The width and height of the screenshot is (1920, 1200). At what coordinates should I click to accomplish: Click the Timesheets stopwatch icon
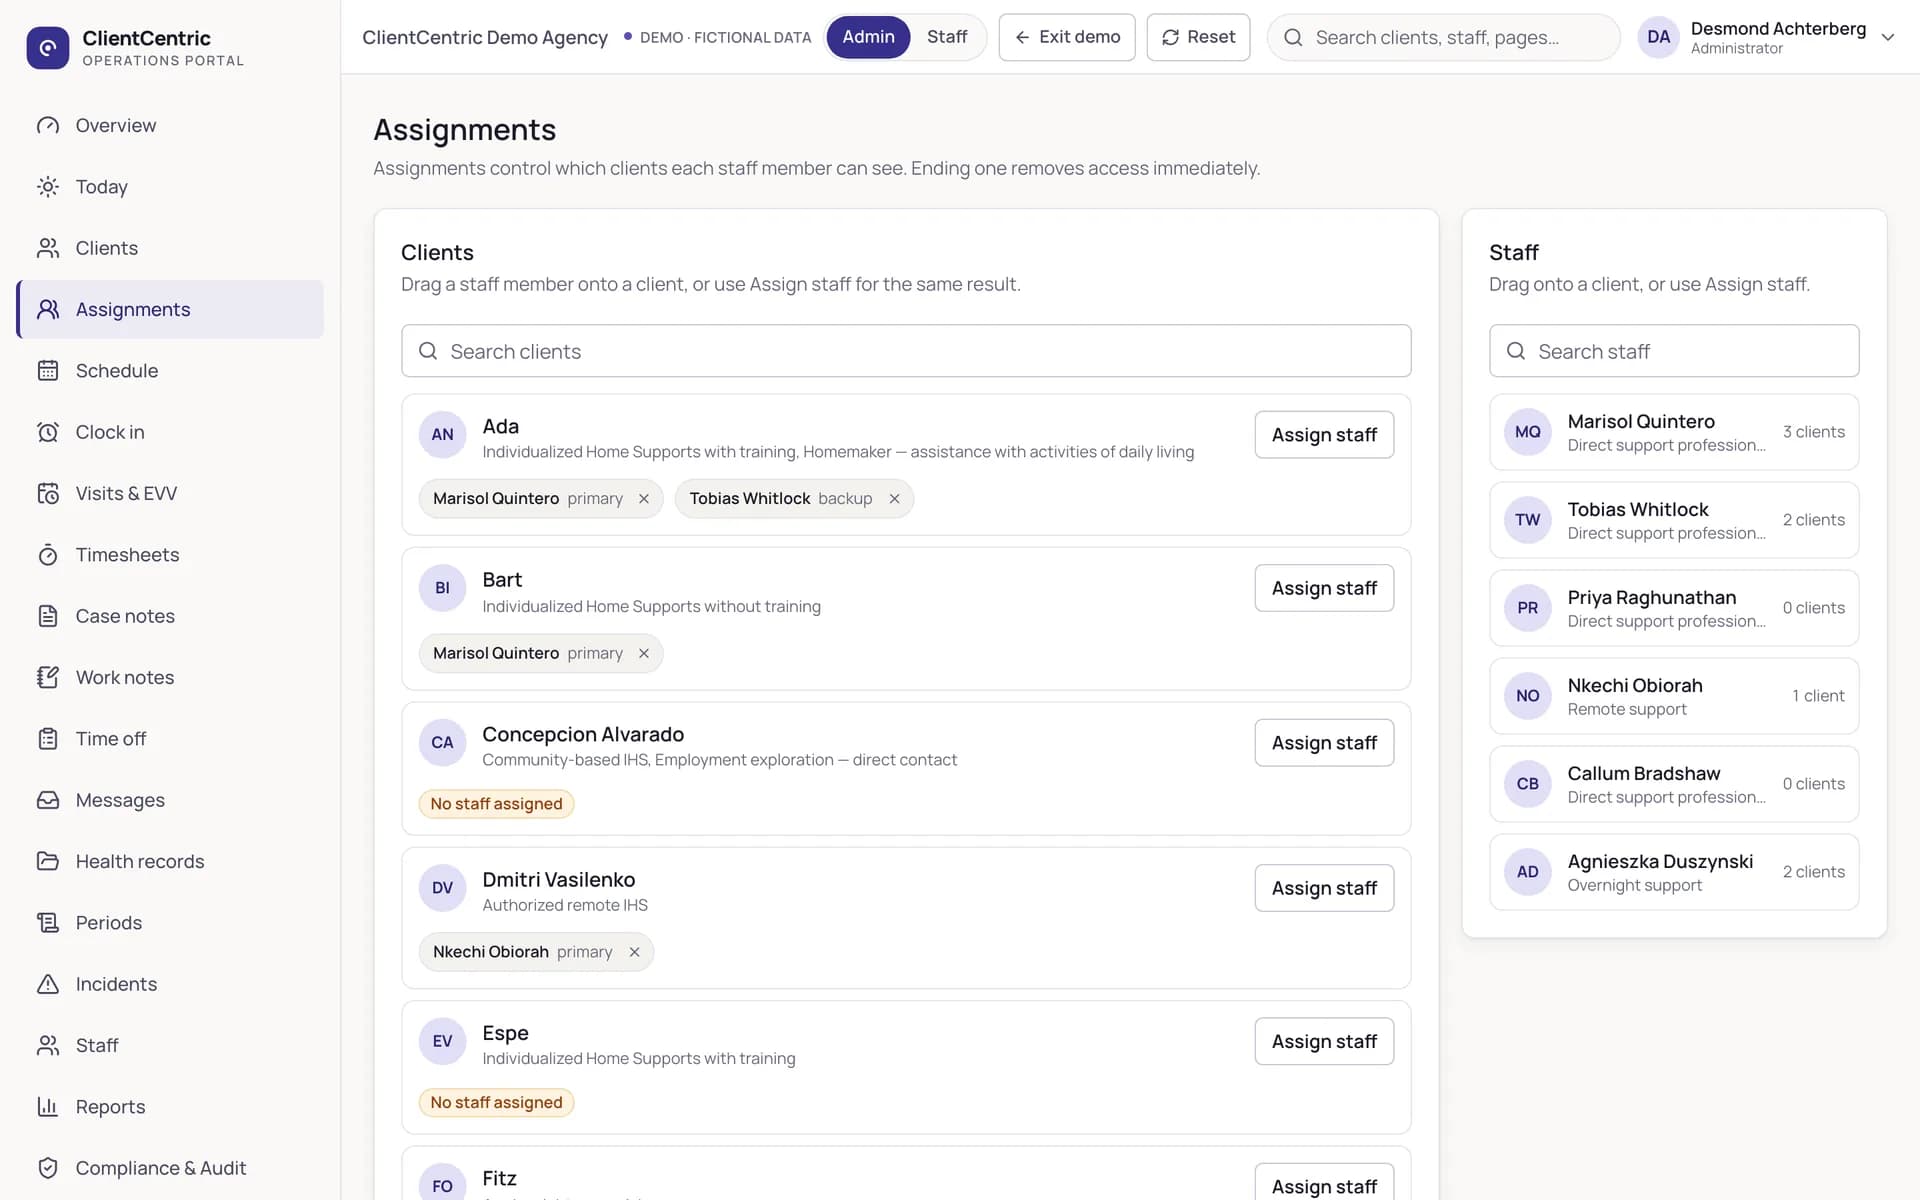pos(48,555)
